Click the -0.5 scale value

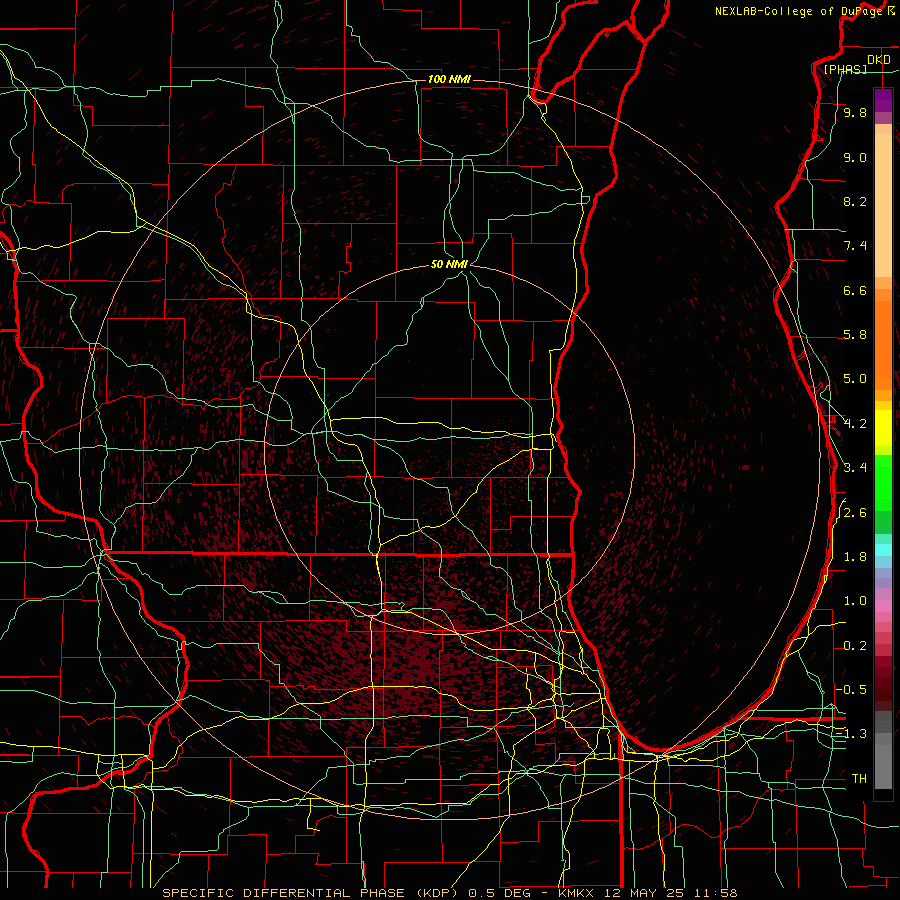click(851, 689)
